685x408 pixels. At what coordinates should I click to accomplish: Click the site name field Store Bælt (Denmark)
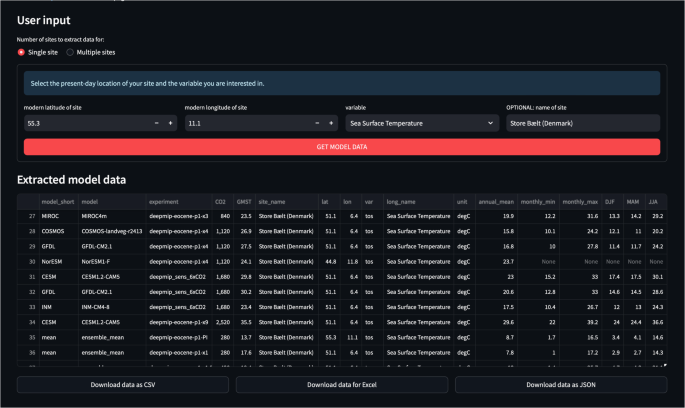pyautogui.click(x=583, y=123)
